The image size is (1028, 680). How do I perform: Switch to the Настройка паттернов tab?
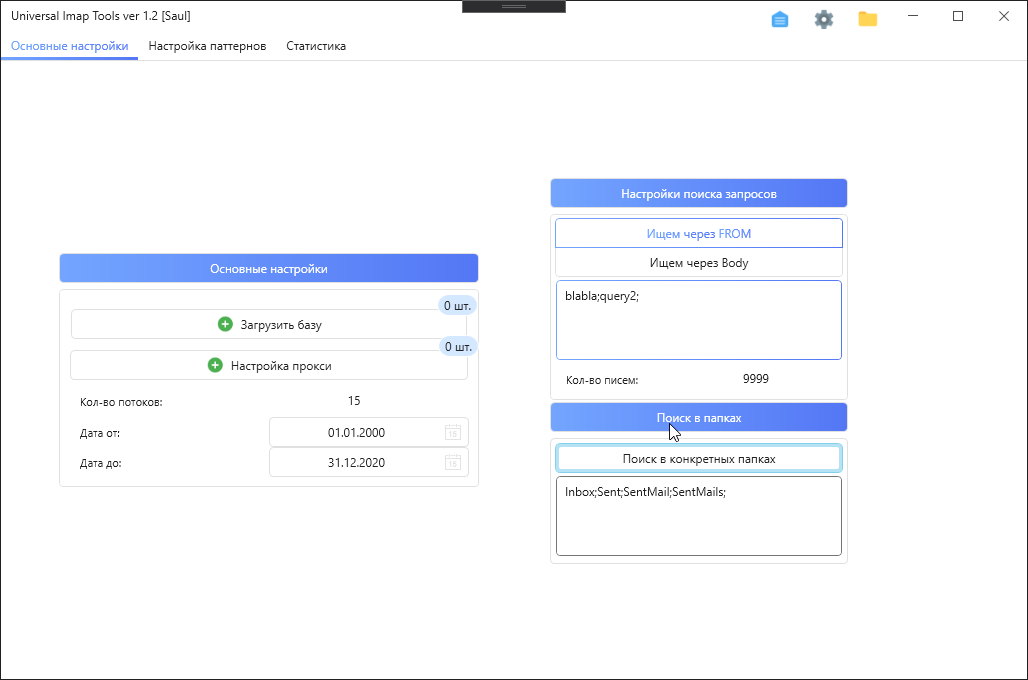click(x=207, y=46)
